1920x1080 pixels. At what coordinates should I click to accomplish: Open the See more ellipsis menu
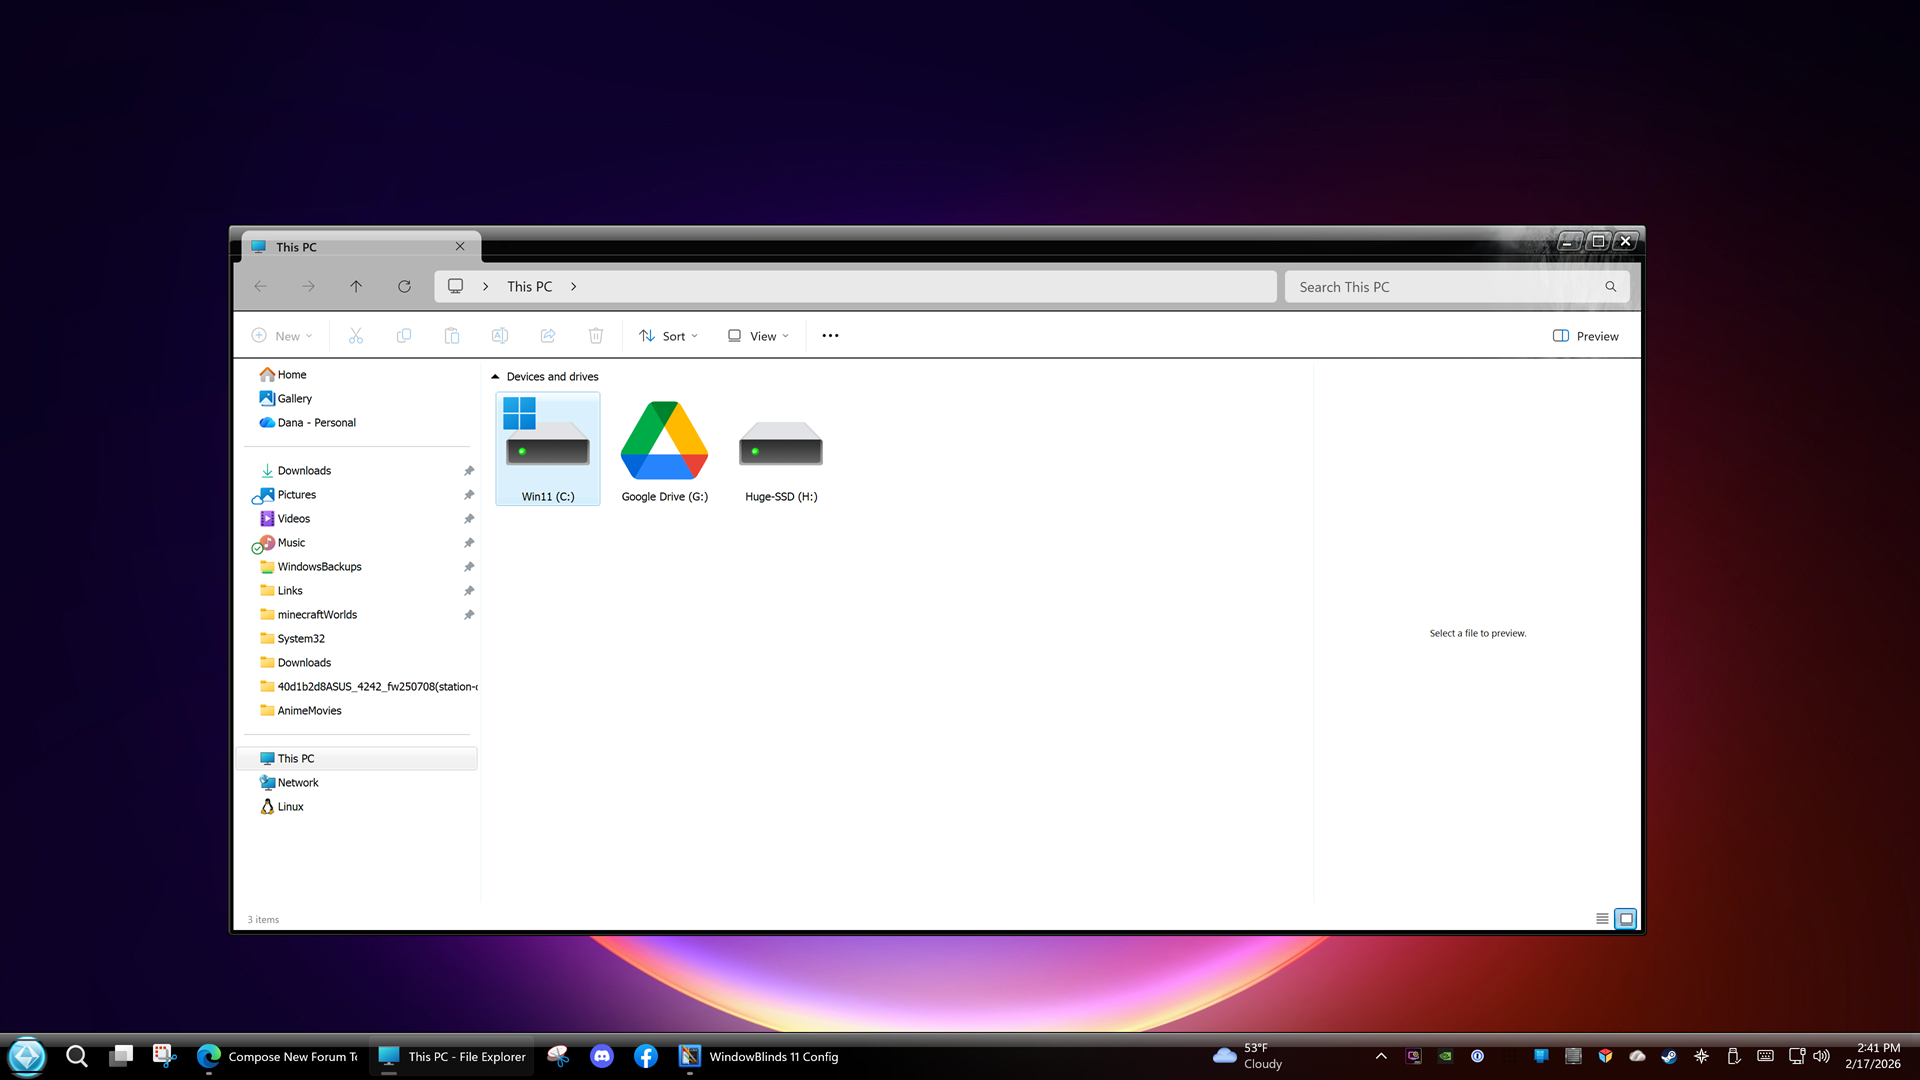pyautogui.click(x=830, y=336)
